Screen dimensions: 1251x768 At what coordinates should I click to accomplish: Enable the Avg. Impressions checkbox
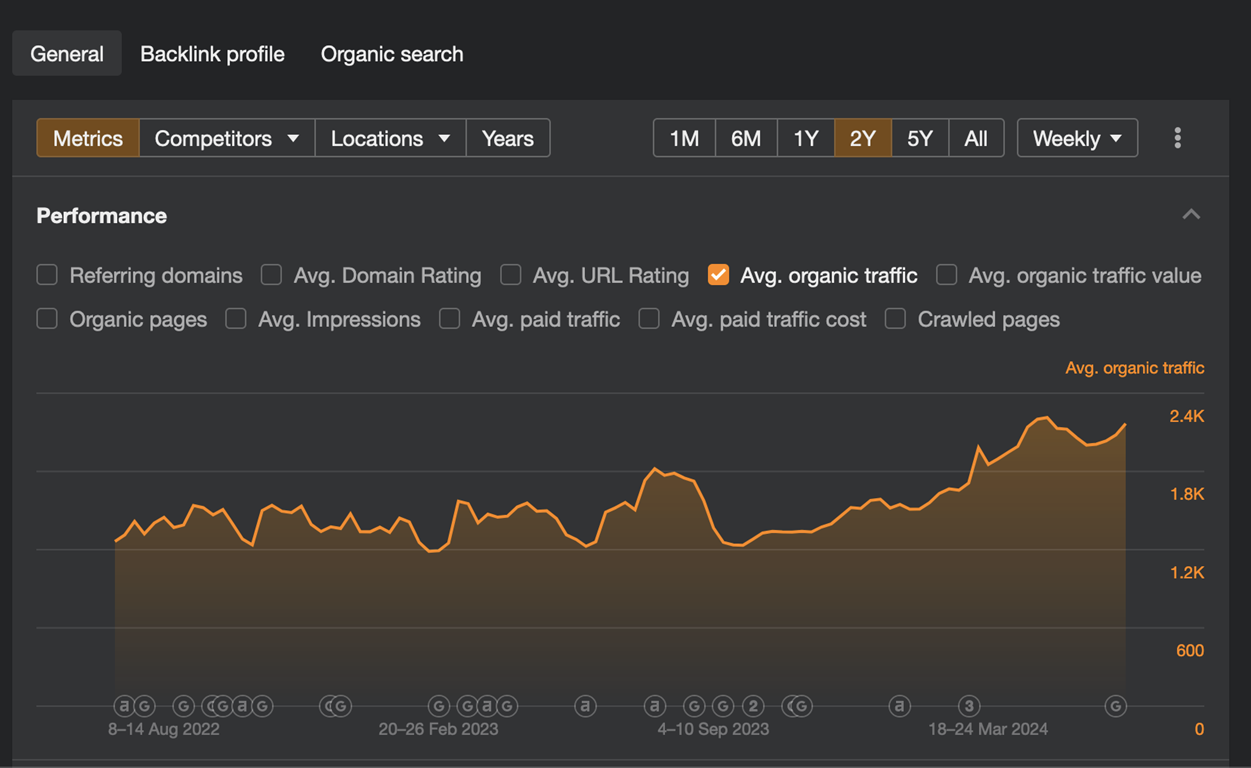point(235,319)
